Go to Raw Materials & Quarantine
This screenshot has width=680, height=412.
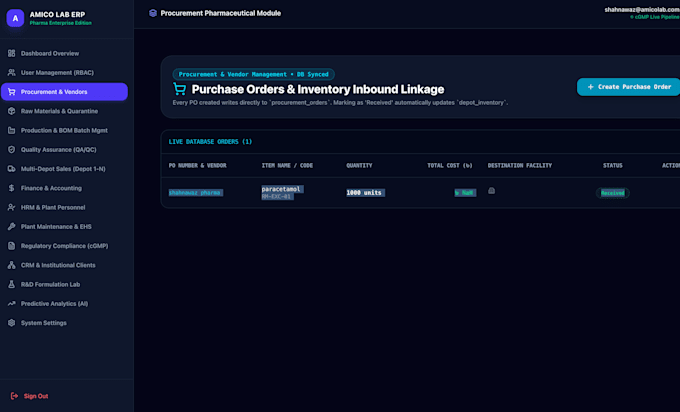tap(64, 111)
